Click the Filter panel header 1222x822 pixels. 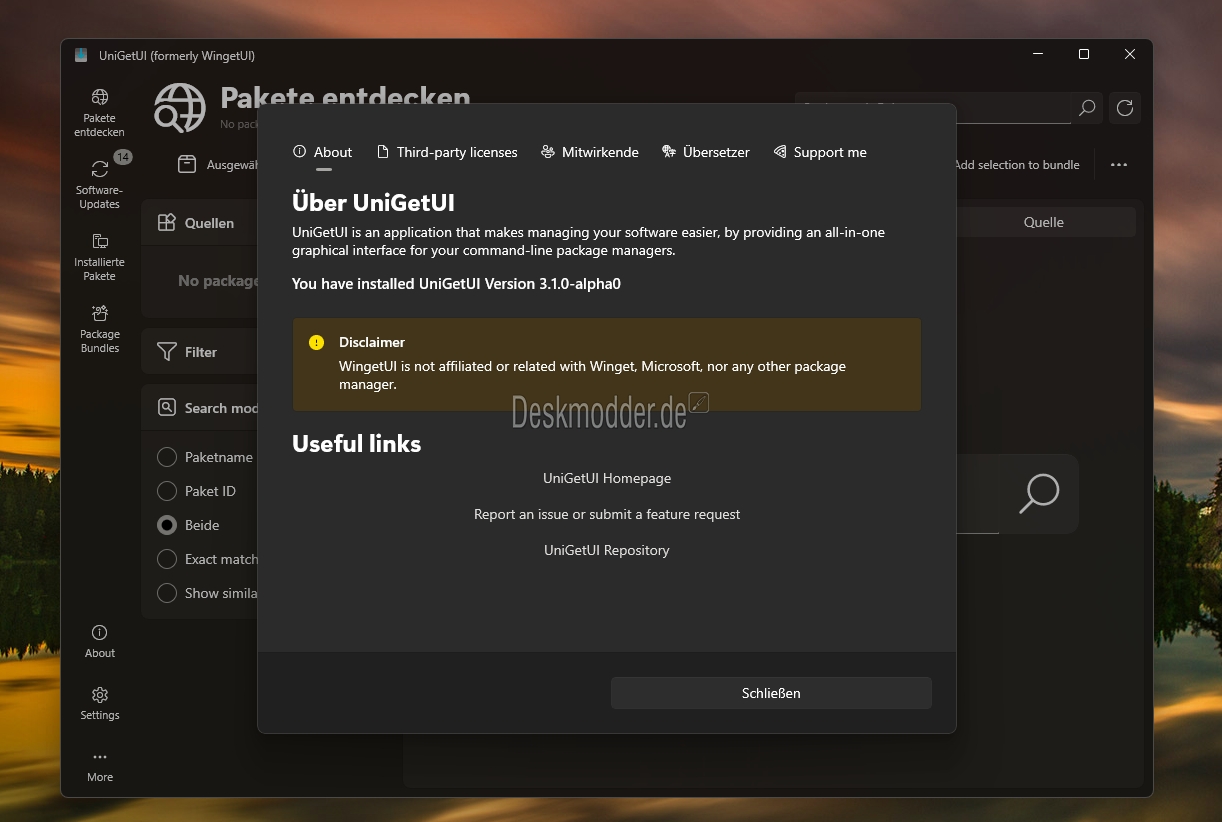200,352
